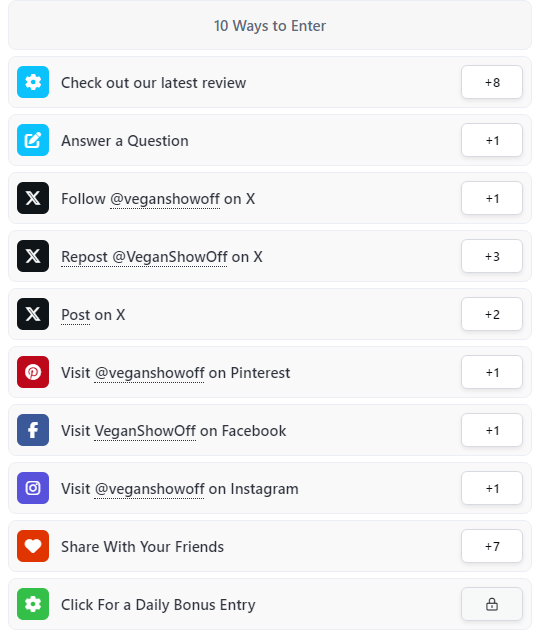540x636 pixels.
Task: Expand the Visit @veganshowoff on Instagram entry
Action: (x=270, y=488)
